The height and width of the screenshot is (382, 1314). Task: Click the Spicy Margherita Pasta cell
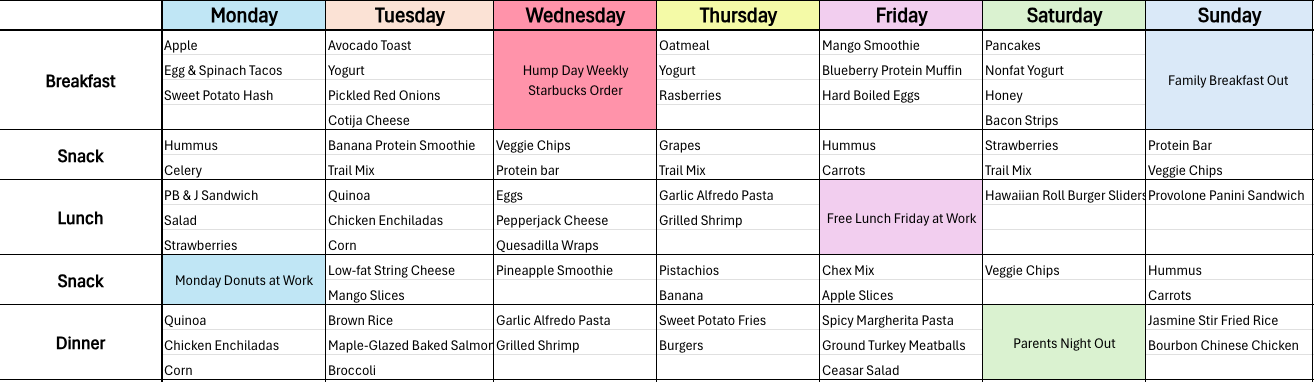click(x=901, y=320)
